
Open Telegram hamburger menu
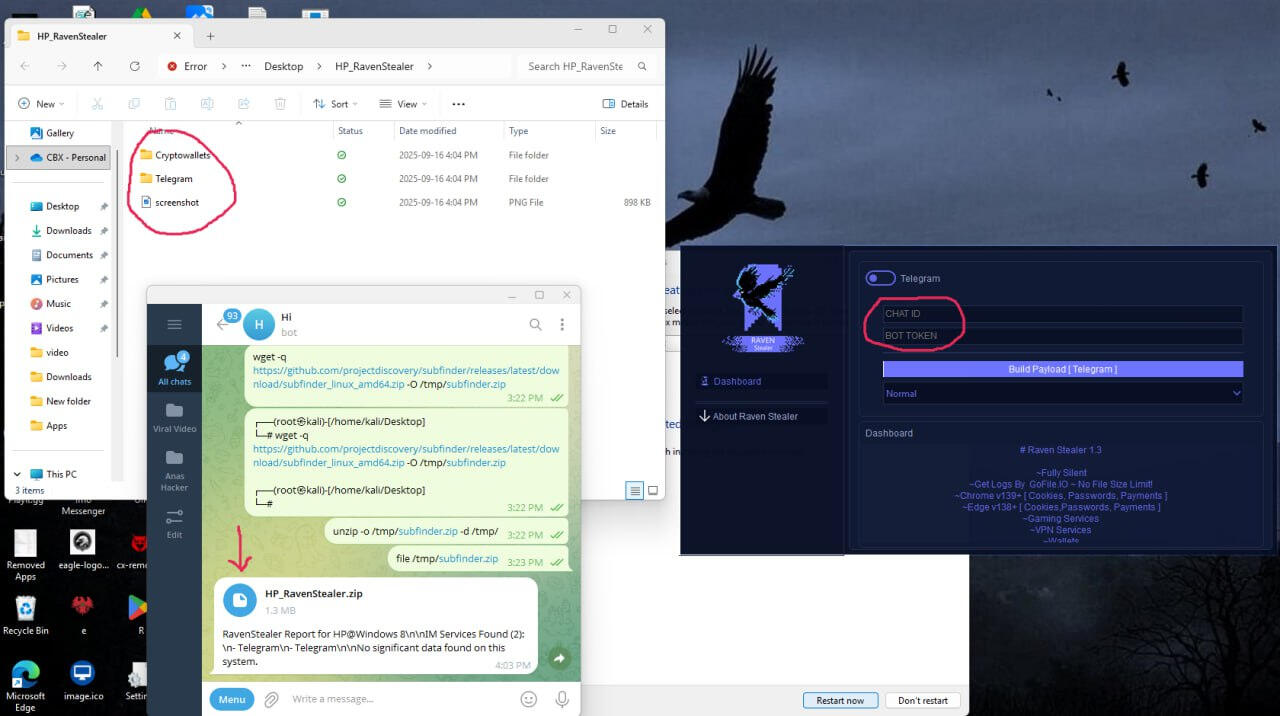[x=174, y=324]
